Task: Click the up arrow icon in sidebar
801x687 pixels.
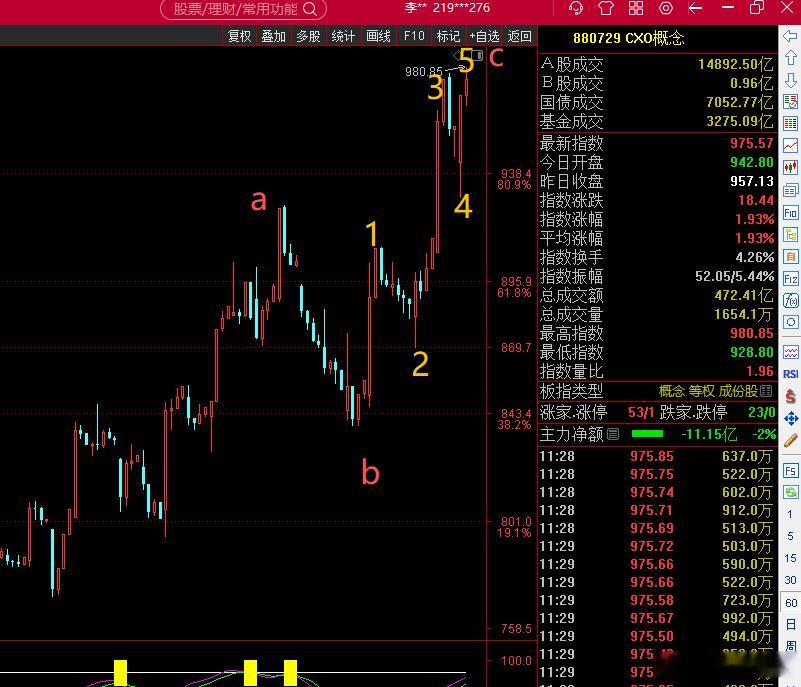Action: [790, 58]
